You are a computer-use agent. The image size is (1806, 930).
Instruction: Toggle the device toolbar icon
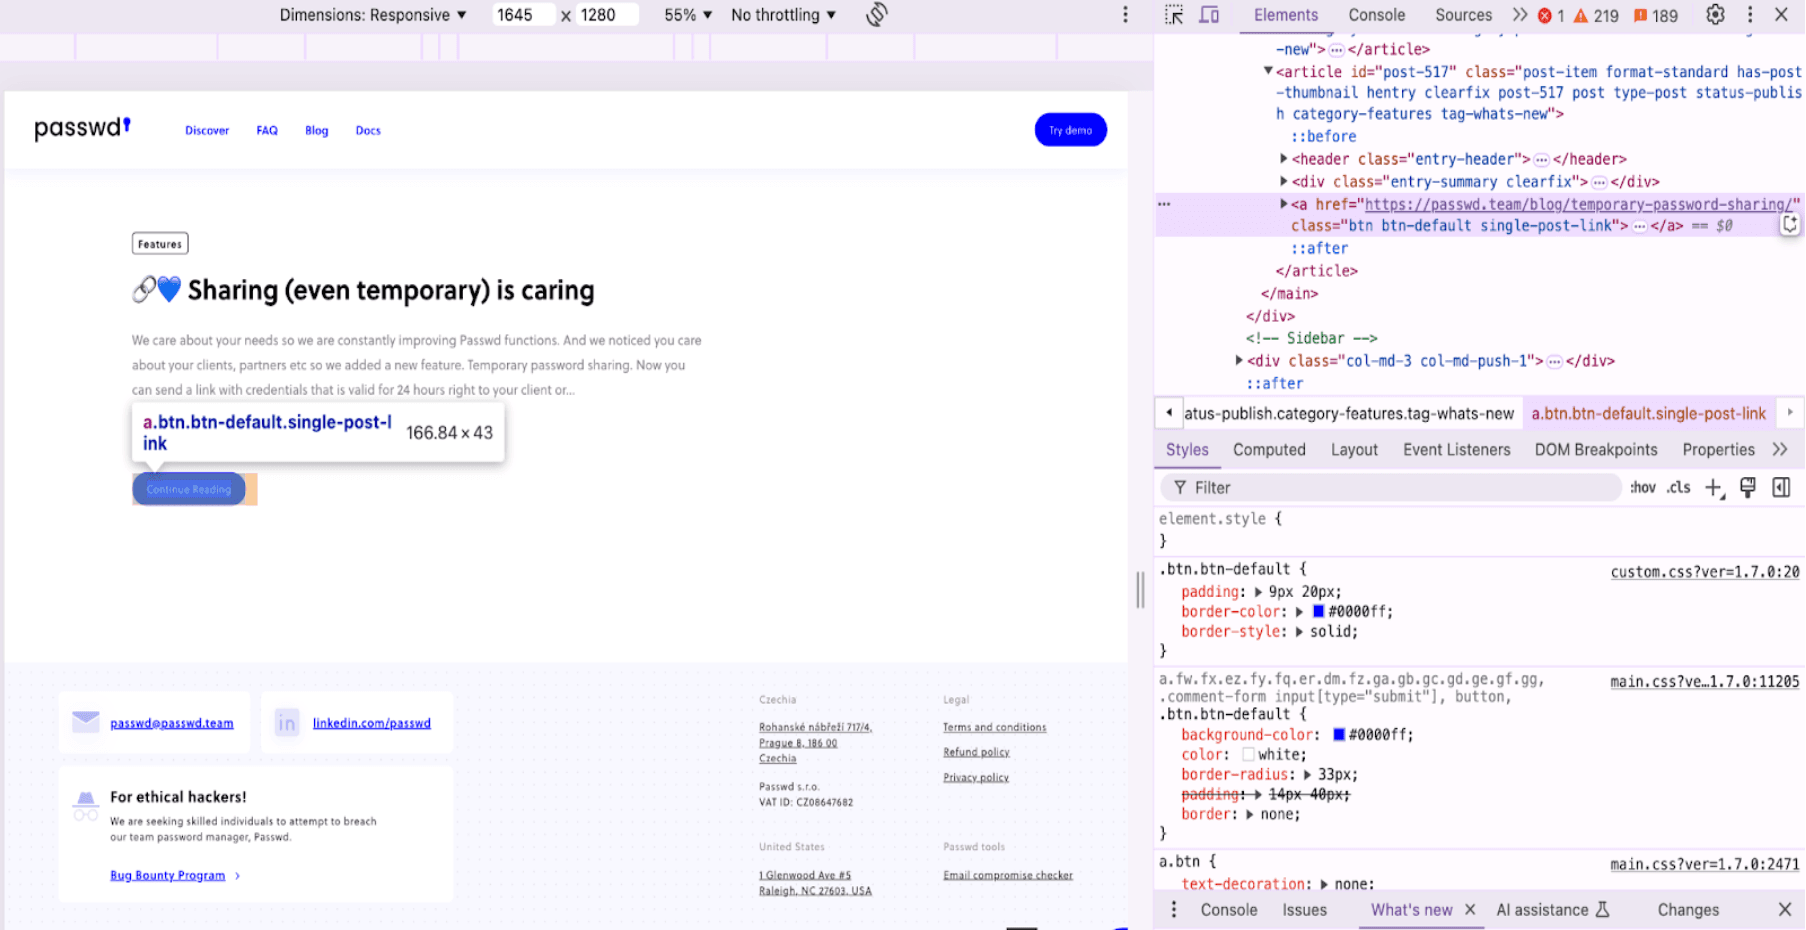click(1209, 15)
